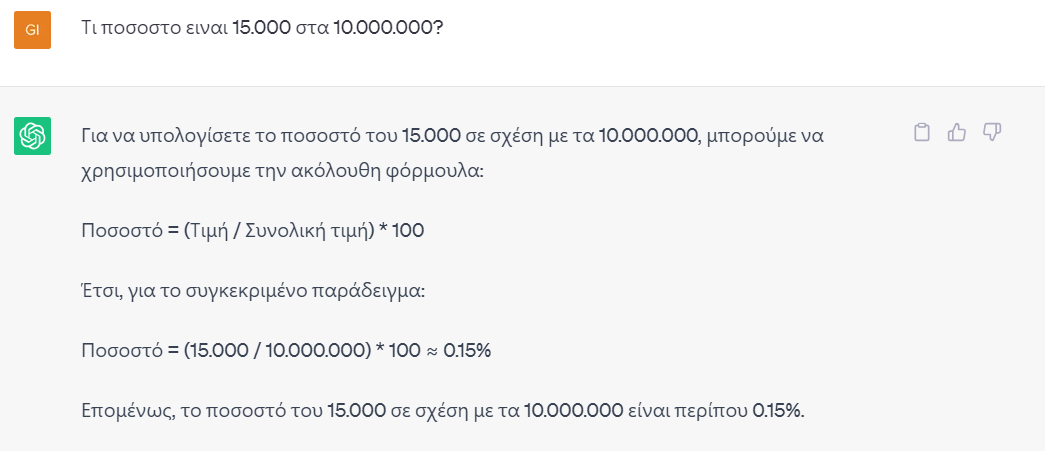This screenshot has width=1045, height=451.
Task: Click the word "Επομένως" in the final sentence
Action: (128, 411)
